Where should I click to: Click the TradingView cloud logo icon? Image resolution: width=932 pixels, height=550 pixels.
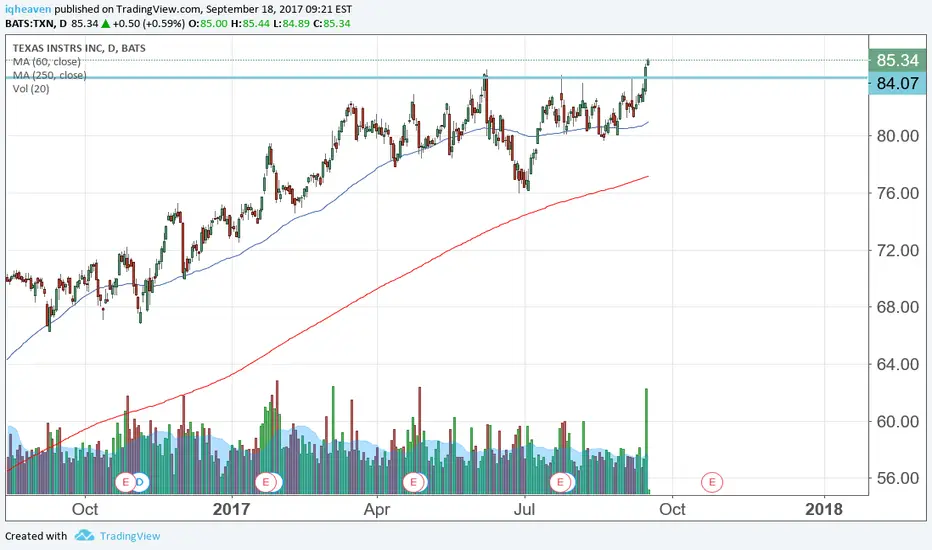click(84, 535)
